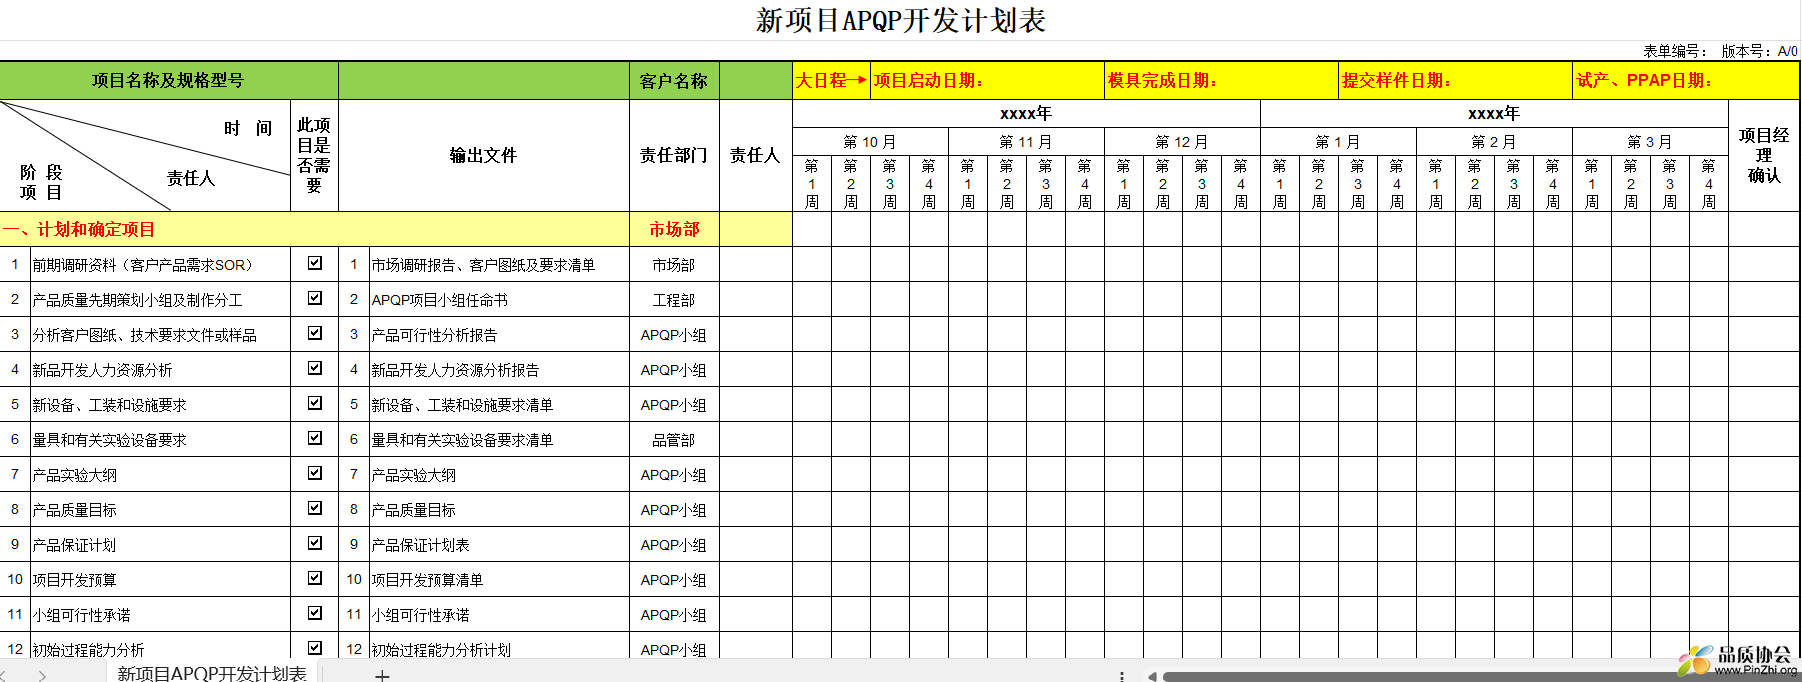Go to the next sheet with the right arrow
The image size is (1802, 682).
click(42, 676)
